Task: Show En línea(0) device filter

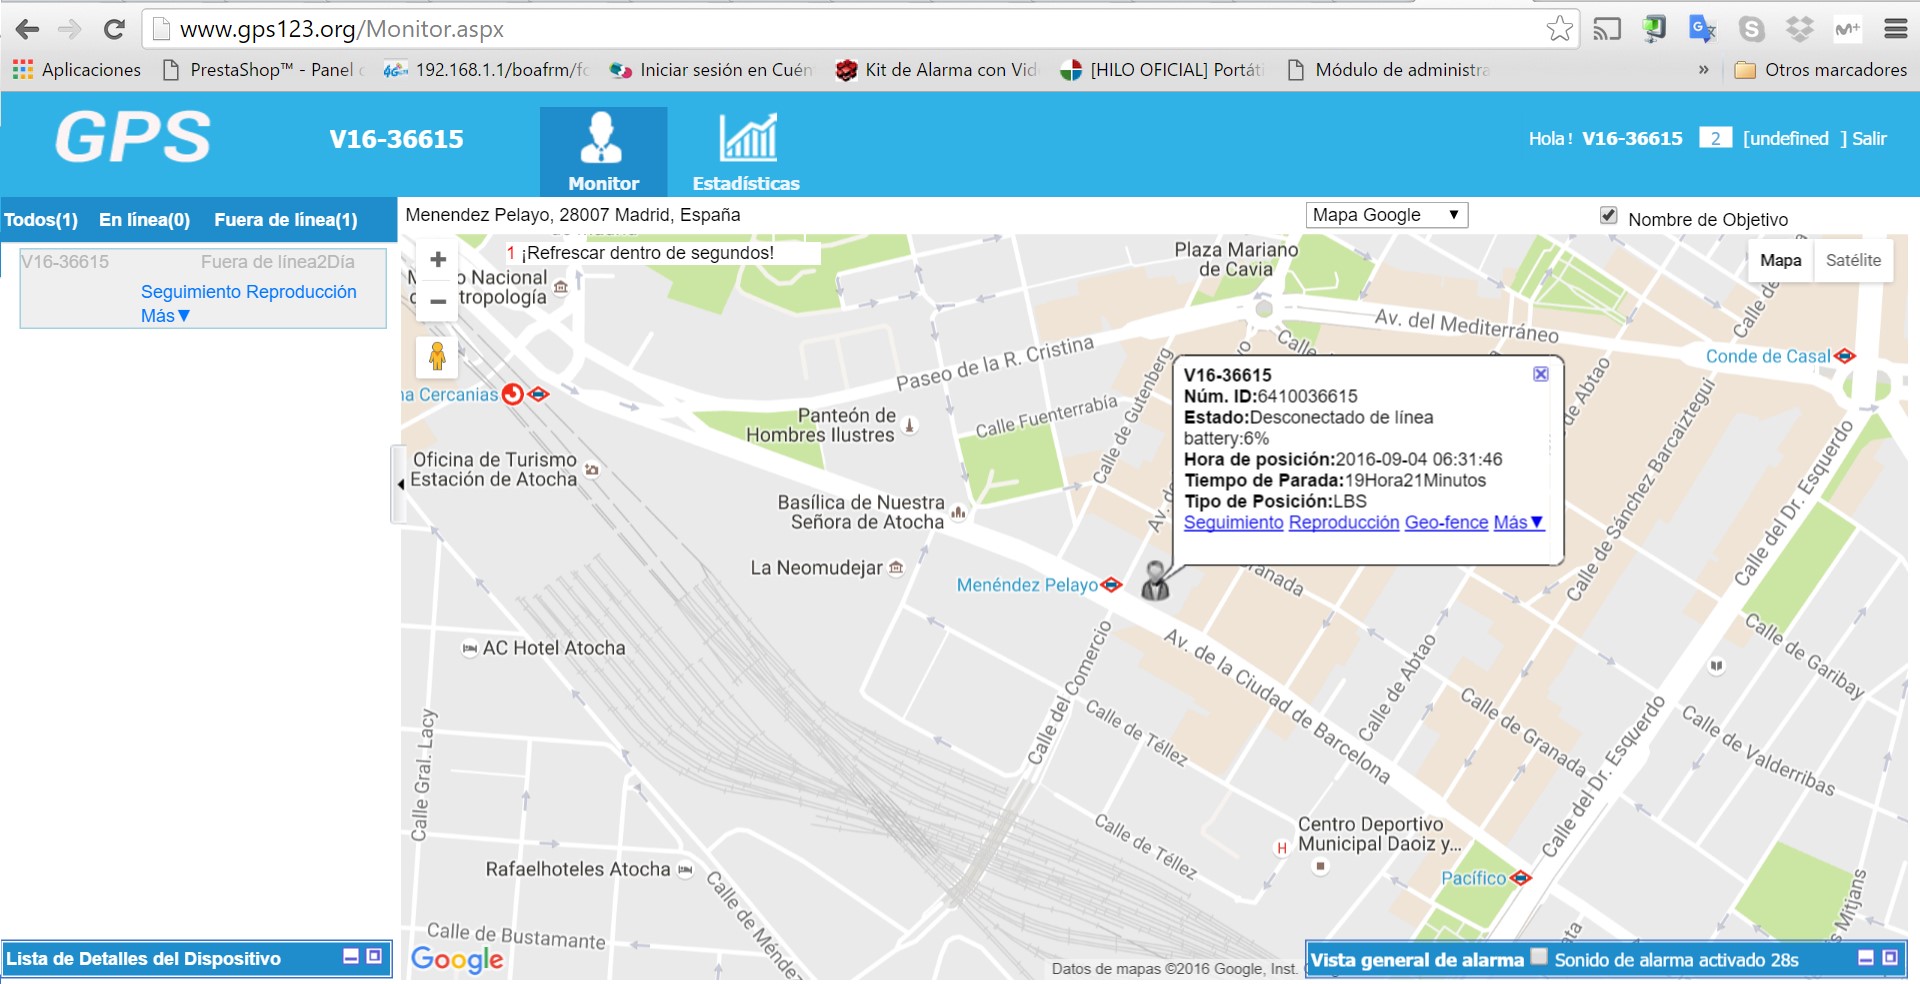Action: click(144, 220)
